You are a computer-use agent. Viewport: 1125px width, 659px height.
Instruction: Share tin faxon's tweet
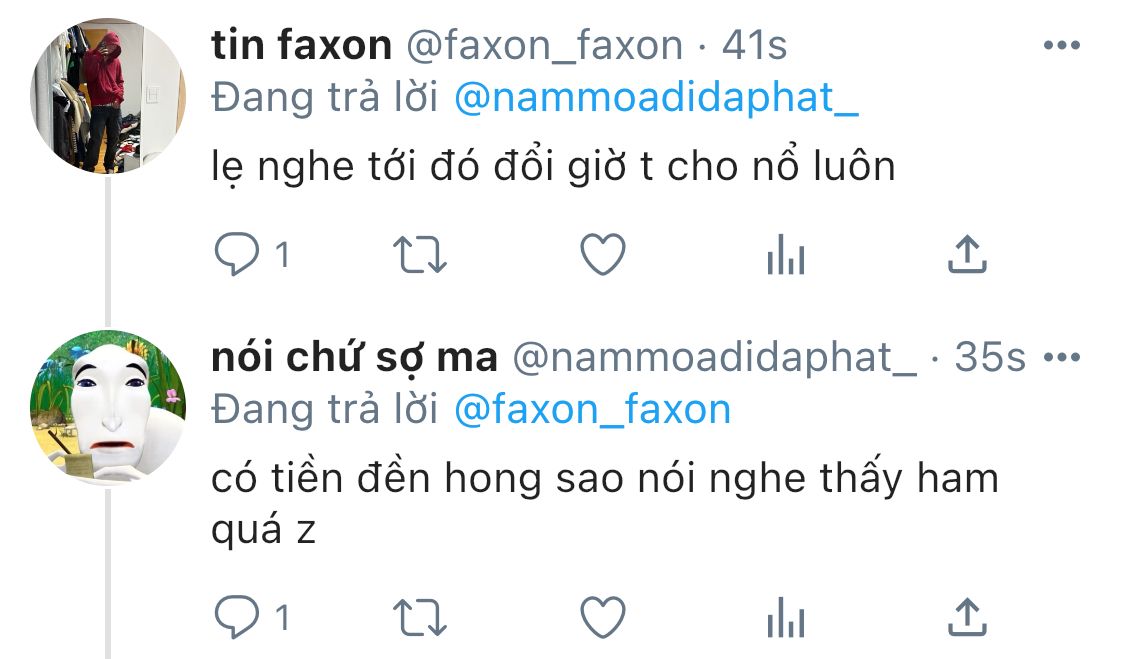tap(967, 254)
